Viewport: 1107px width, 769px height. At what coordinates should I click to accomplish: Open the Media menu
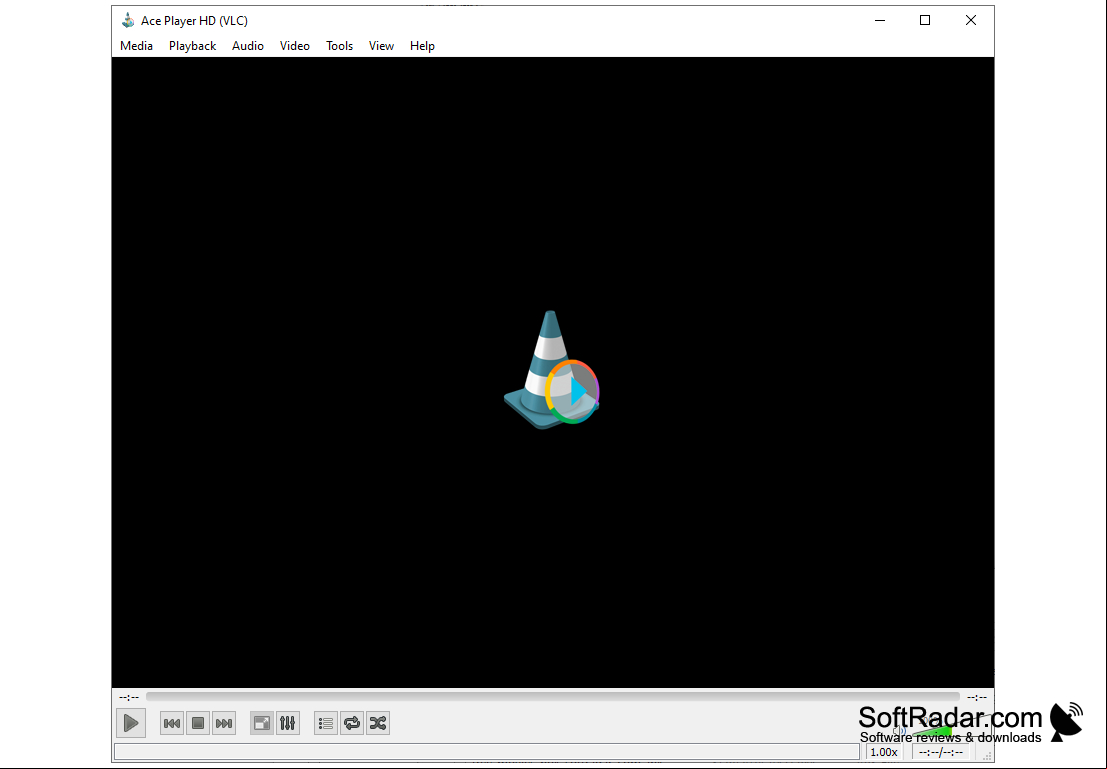pos(136,46)
